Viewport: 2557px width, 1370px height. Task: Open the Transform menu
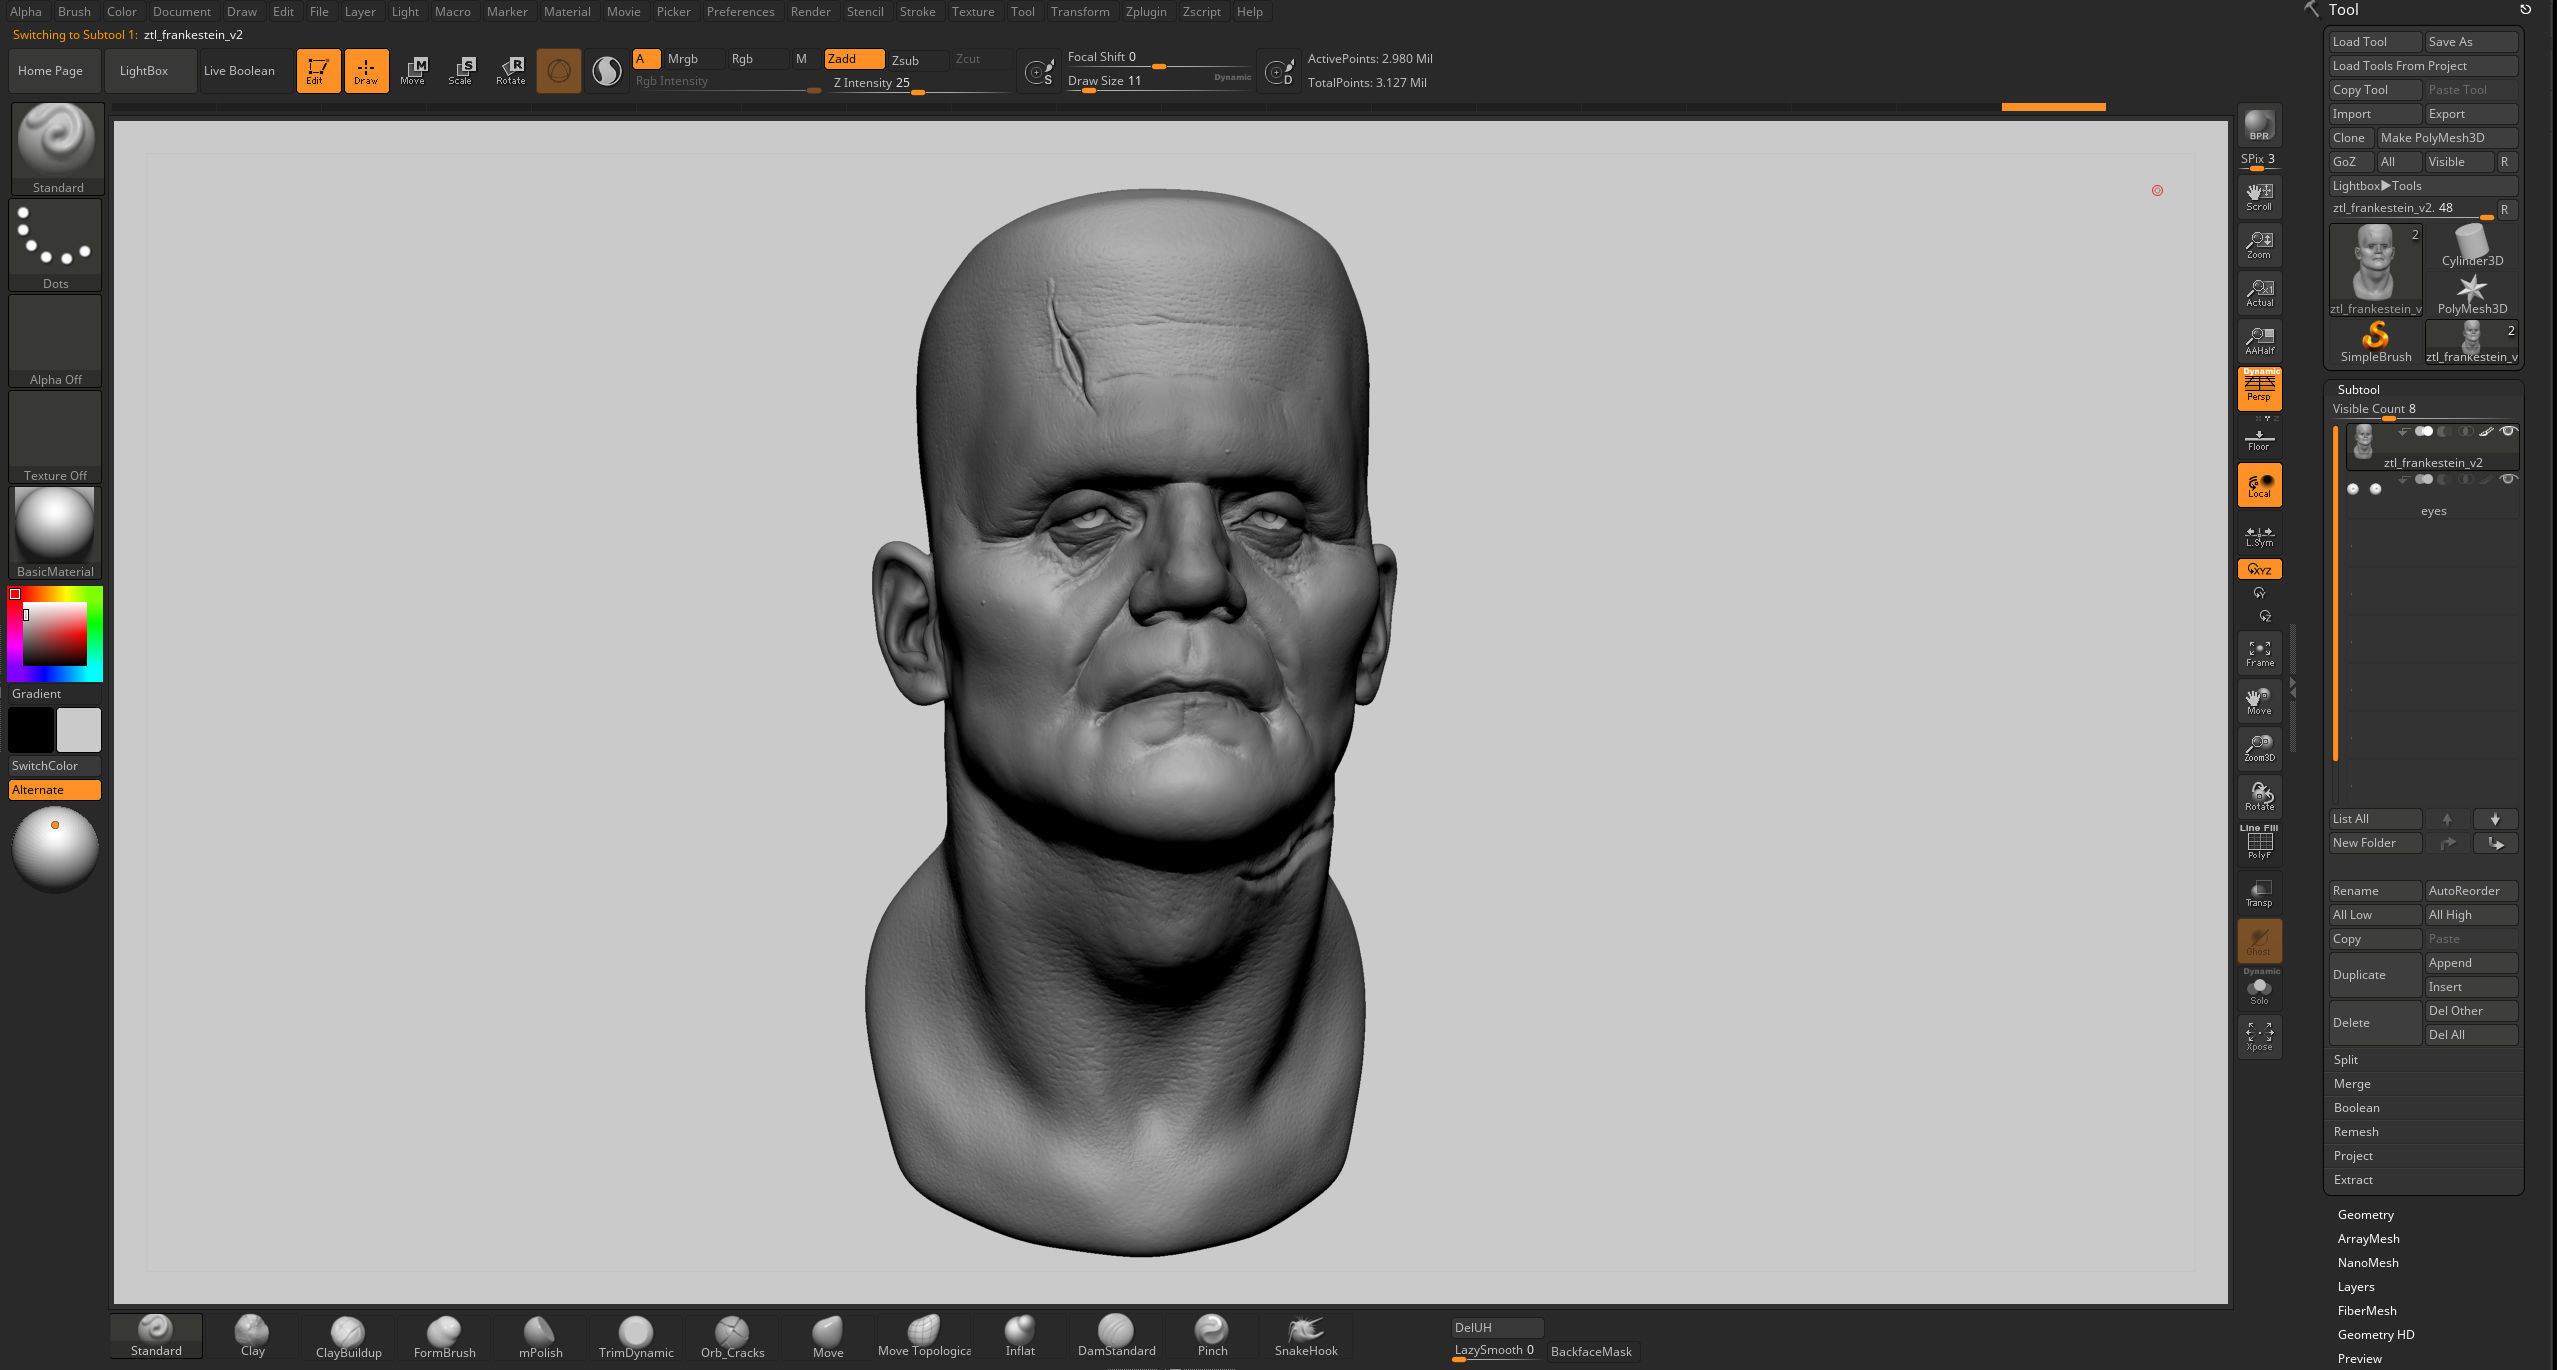(1080, 12)
